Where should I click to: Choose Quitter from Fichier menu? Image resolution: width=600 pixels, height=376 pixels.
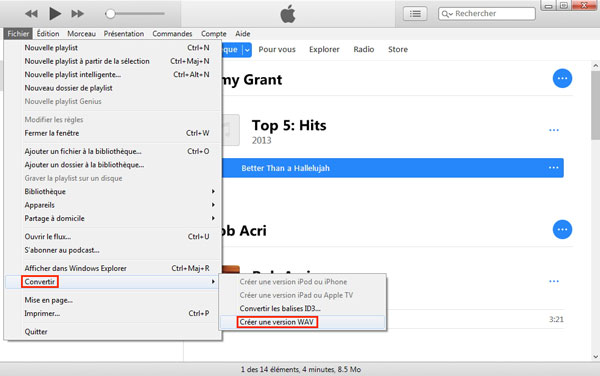pyautogui.click(x=113, y=332)
